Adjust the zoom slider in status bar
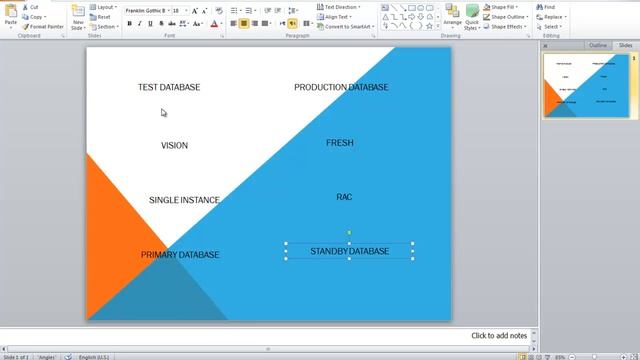The height and width of the screenshot is (360, 640). pos(594,357)
